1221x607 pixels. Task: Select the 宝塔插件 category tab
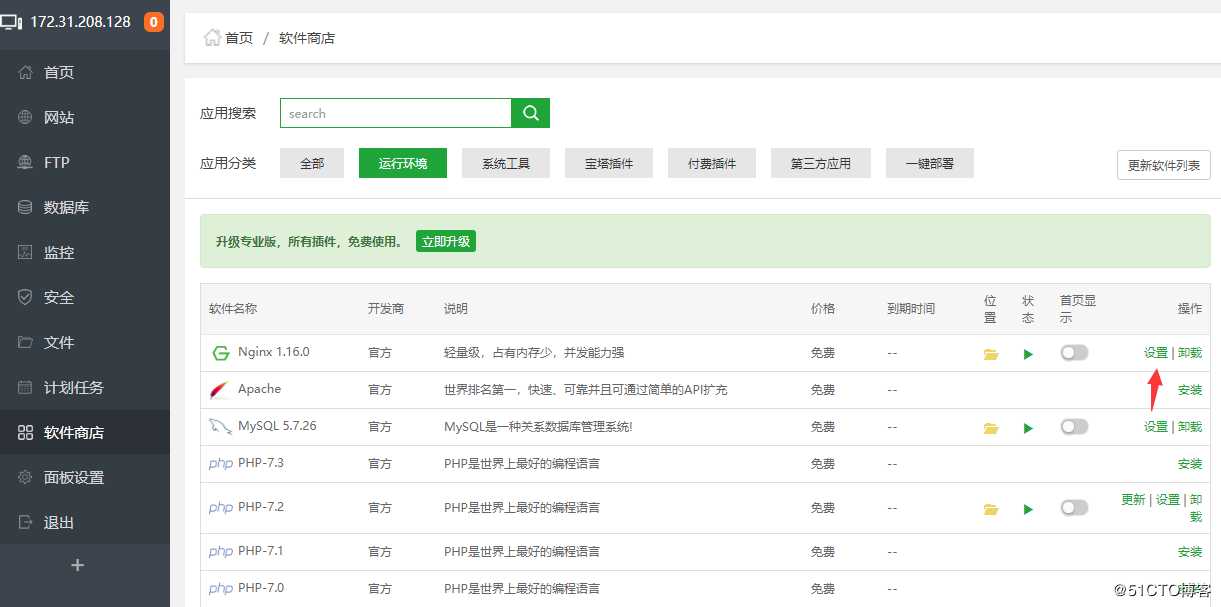coord(609,163)
